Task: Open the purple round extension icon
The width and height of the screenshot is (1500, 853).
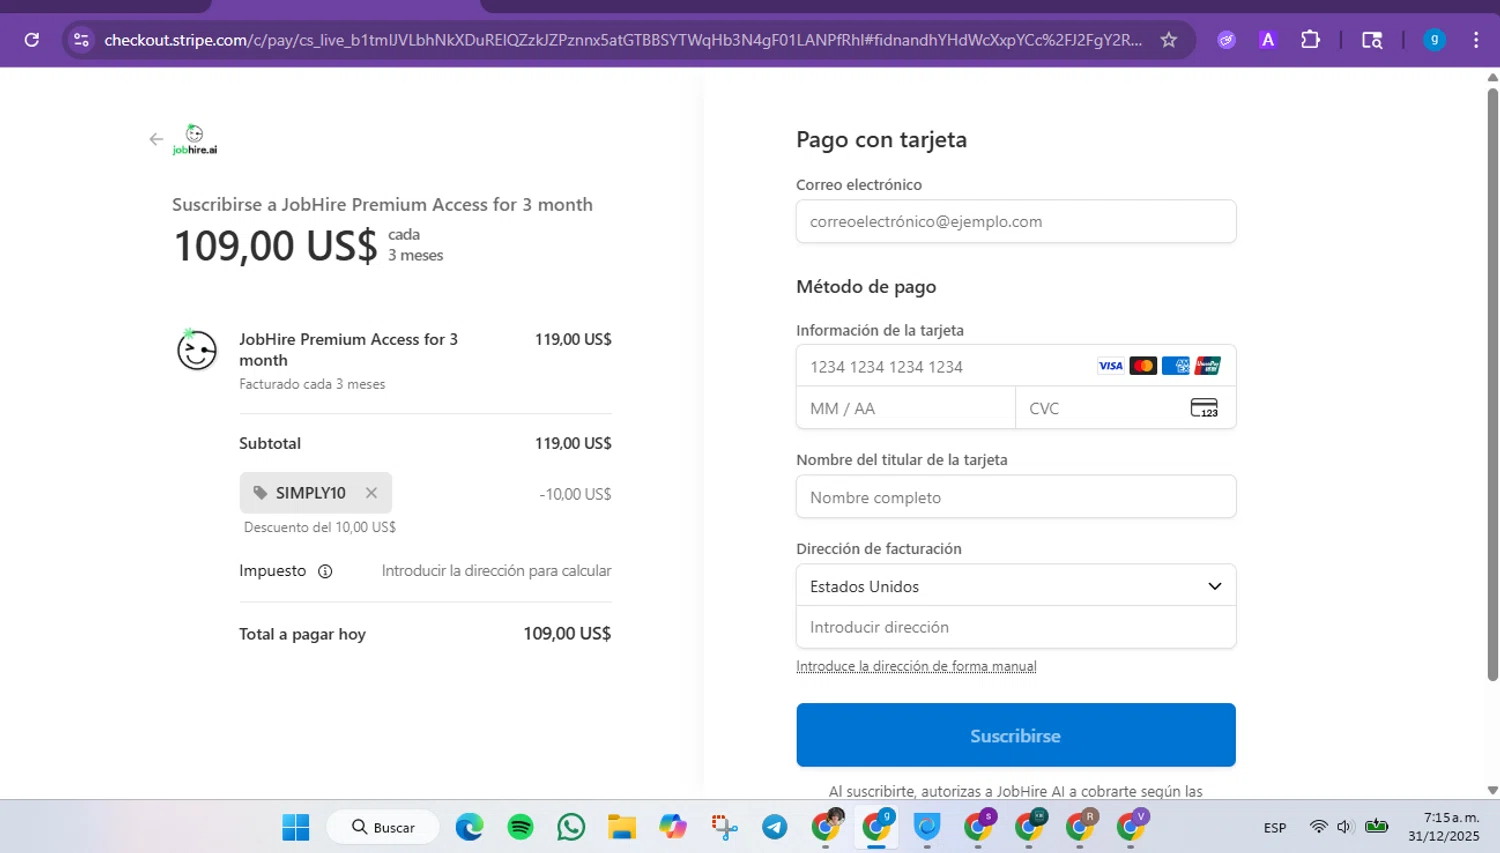Action: 1226,40
